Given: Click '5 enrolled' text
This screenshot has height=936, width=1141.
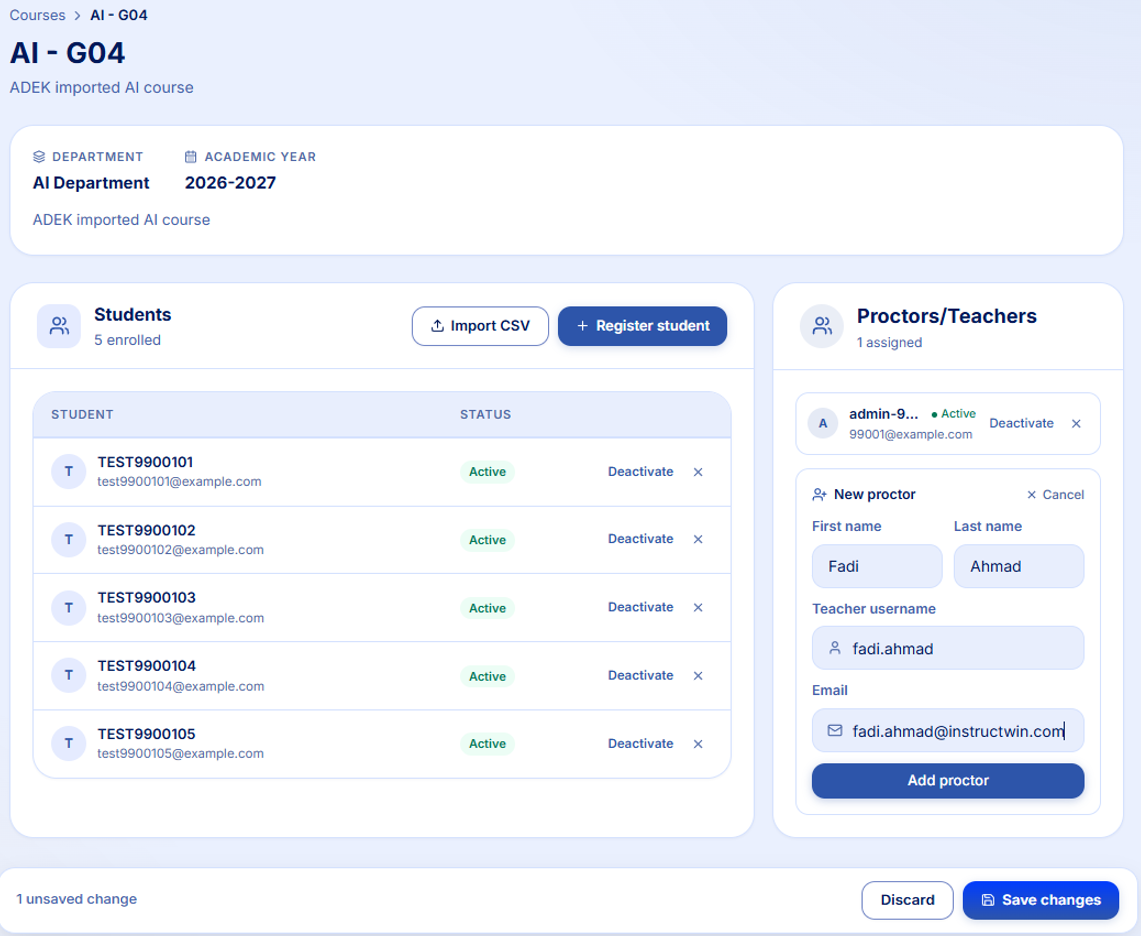Looking at the screenshot, I should (127, 340).
